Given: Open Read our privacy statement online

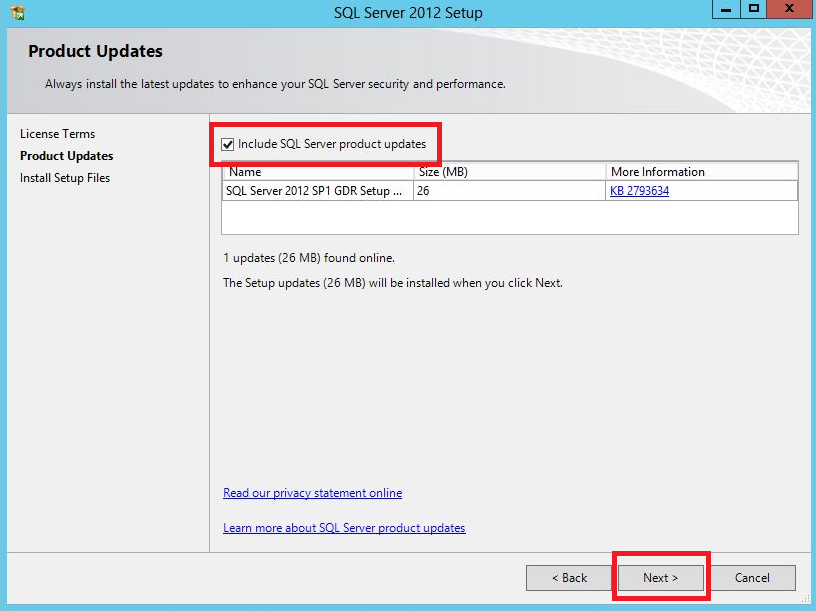Looking at the screenshot, I should 312,493.
